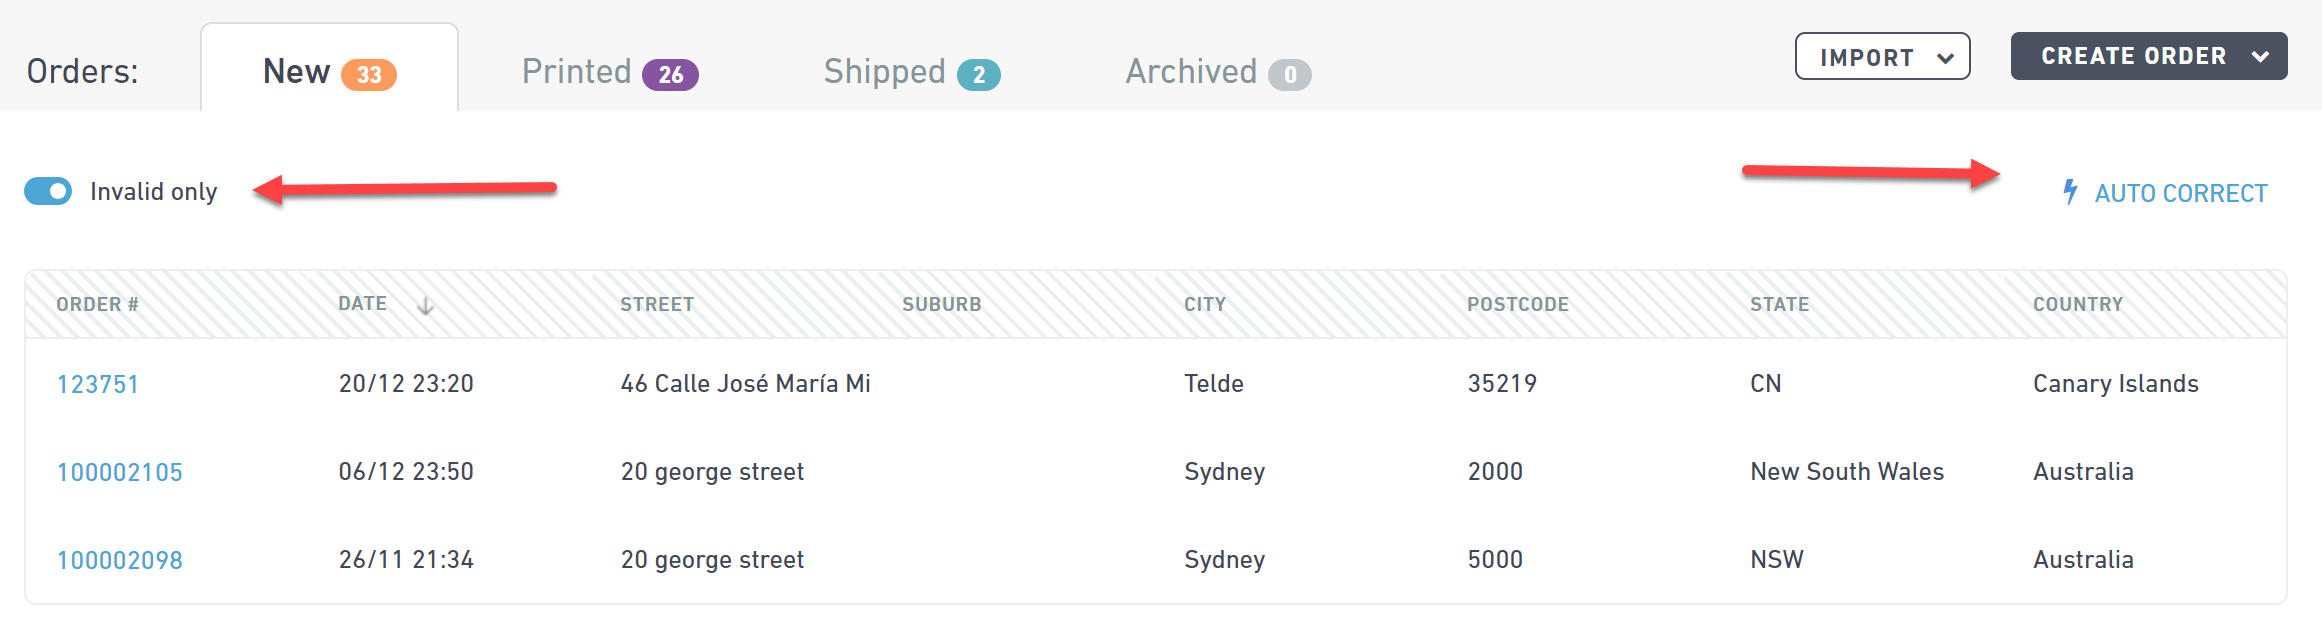The image size is (2322, 633).
Task: Open order 123751
Action: pyautogui.click(x=98, y=384)
